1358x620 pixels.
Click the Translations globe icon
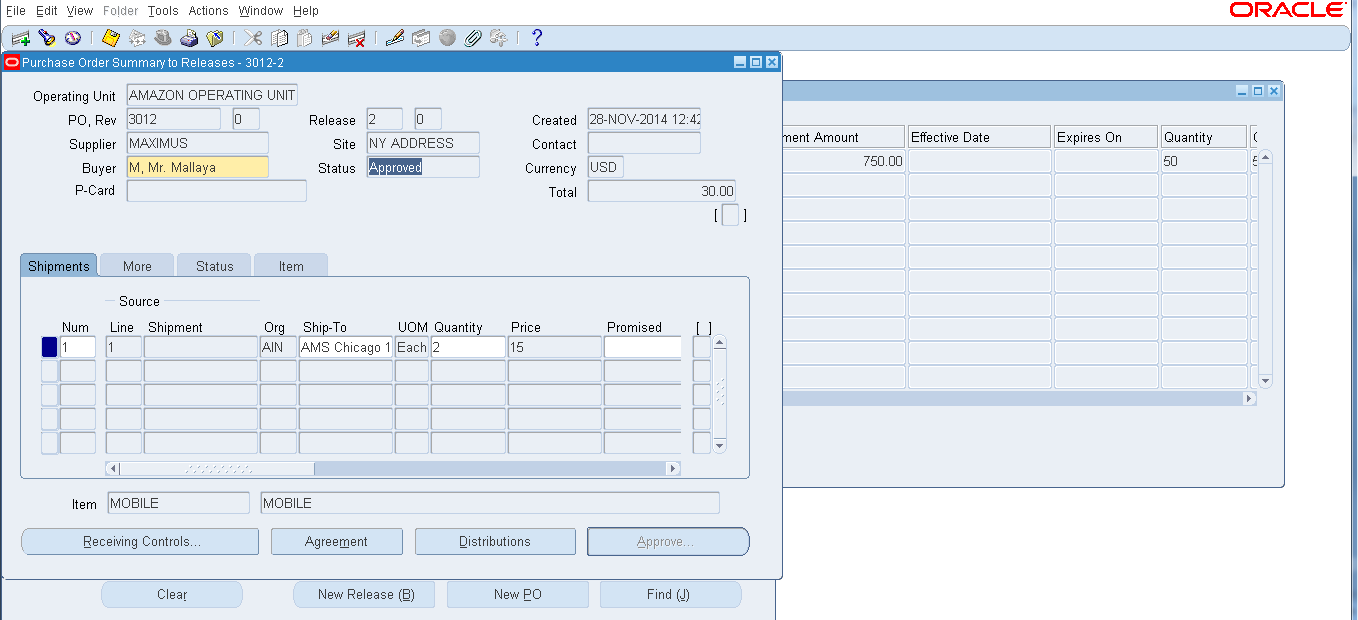coord(447,38)
